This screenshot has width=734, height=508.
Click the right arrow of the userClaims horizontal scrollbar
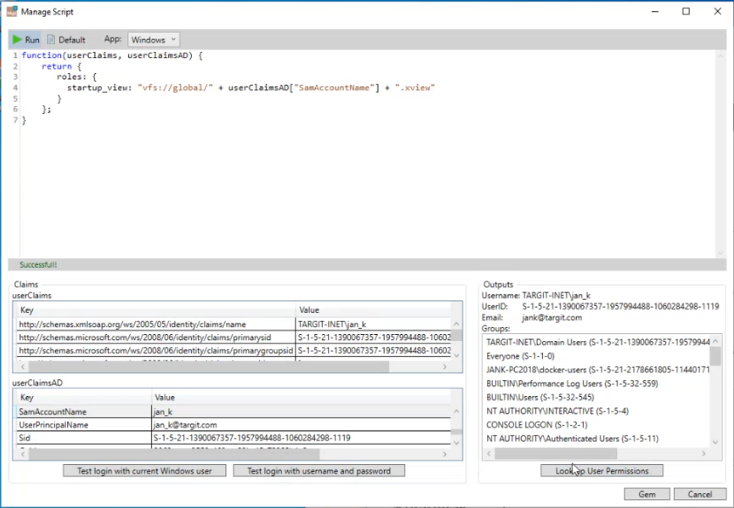tap(445, 367)
